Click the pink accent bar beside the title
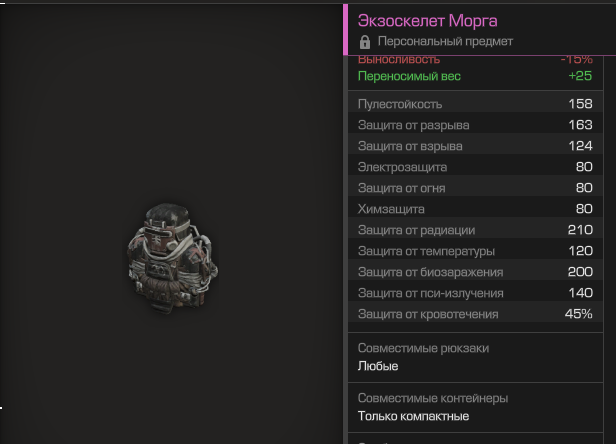Viewport: 616px width, 444px height. [x=345, y=28]
